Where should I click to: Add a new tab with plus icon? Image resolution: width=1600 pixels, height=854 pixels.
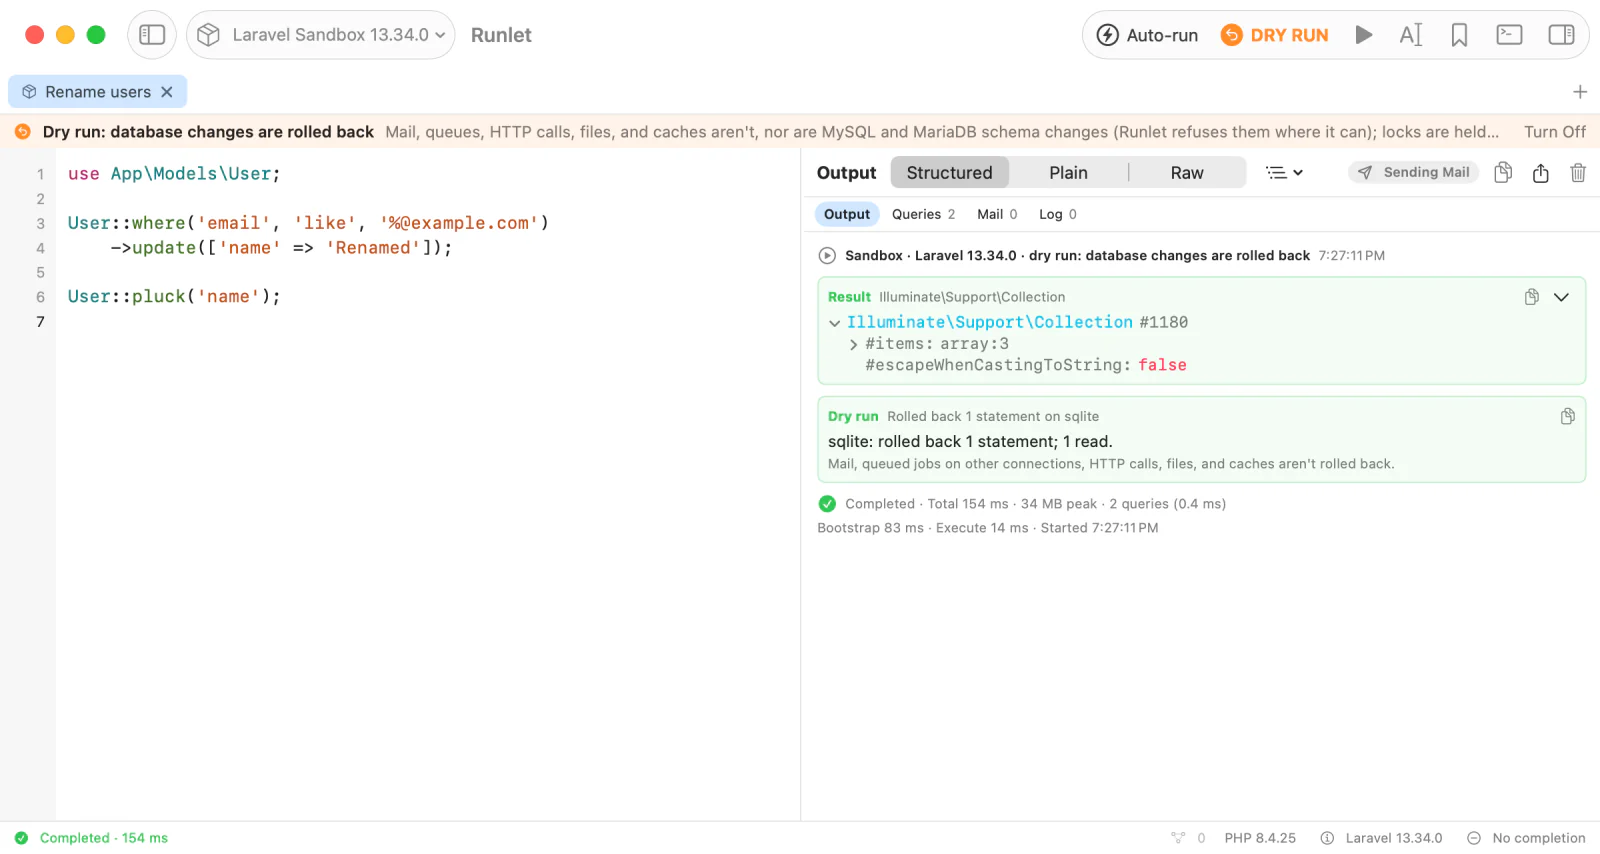(1580, 92)
